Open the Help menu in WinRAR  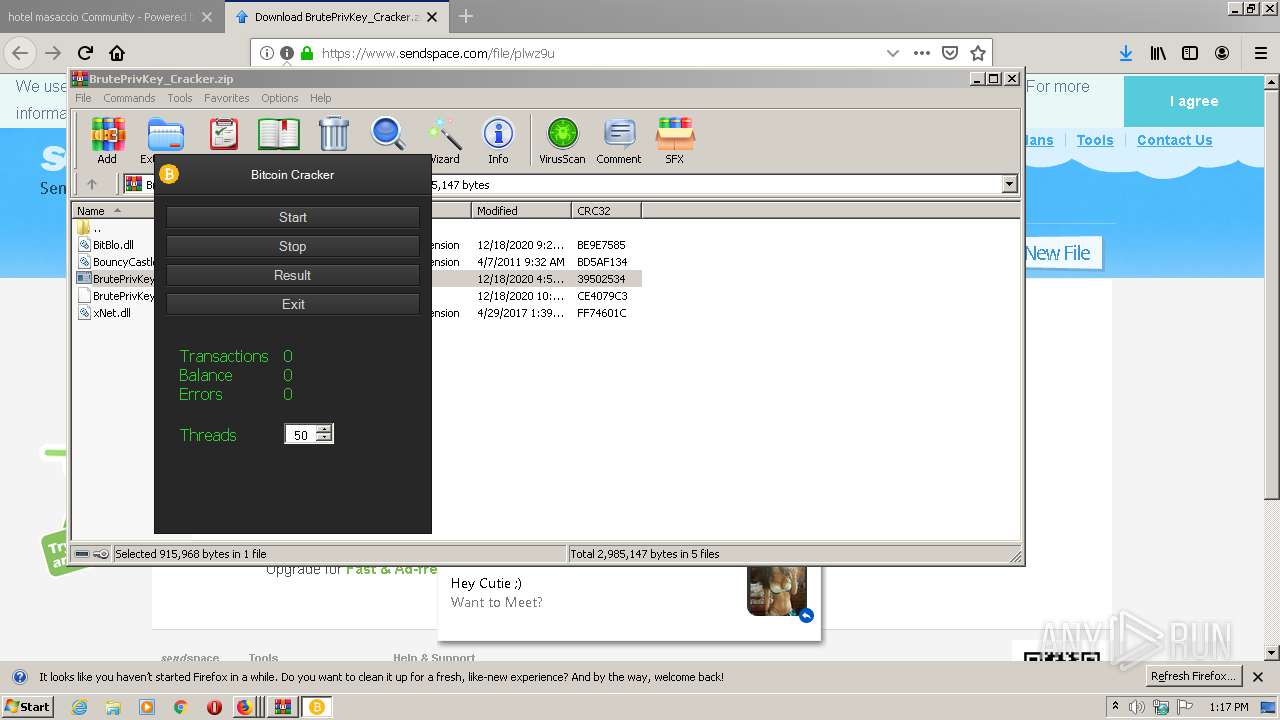[x=320, y=98]
